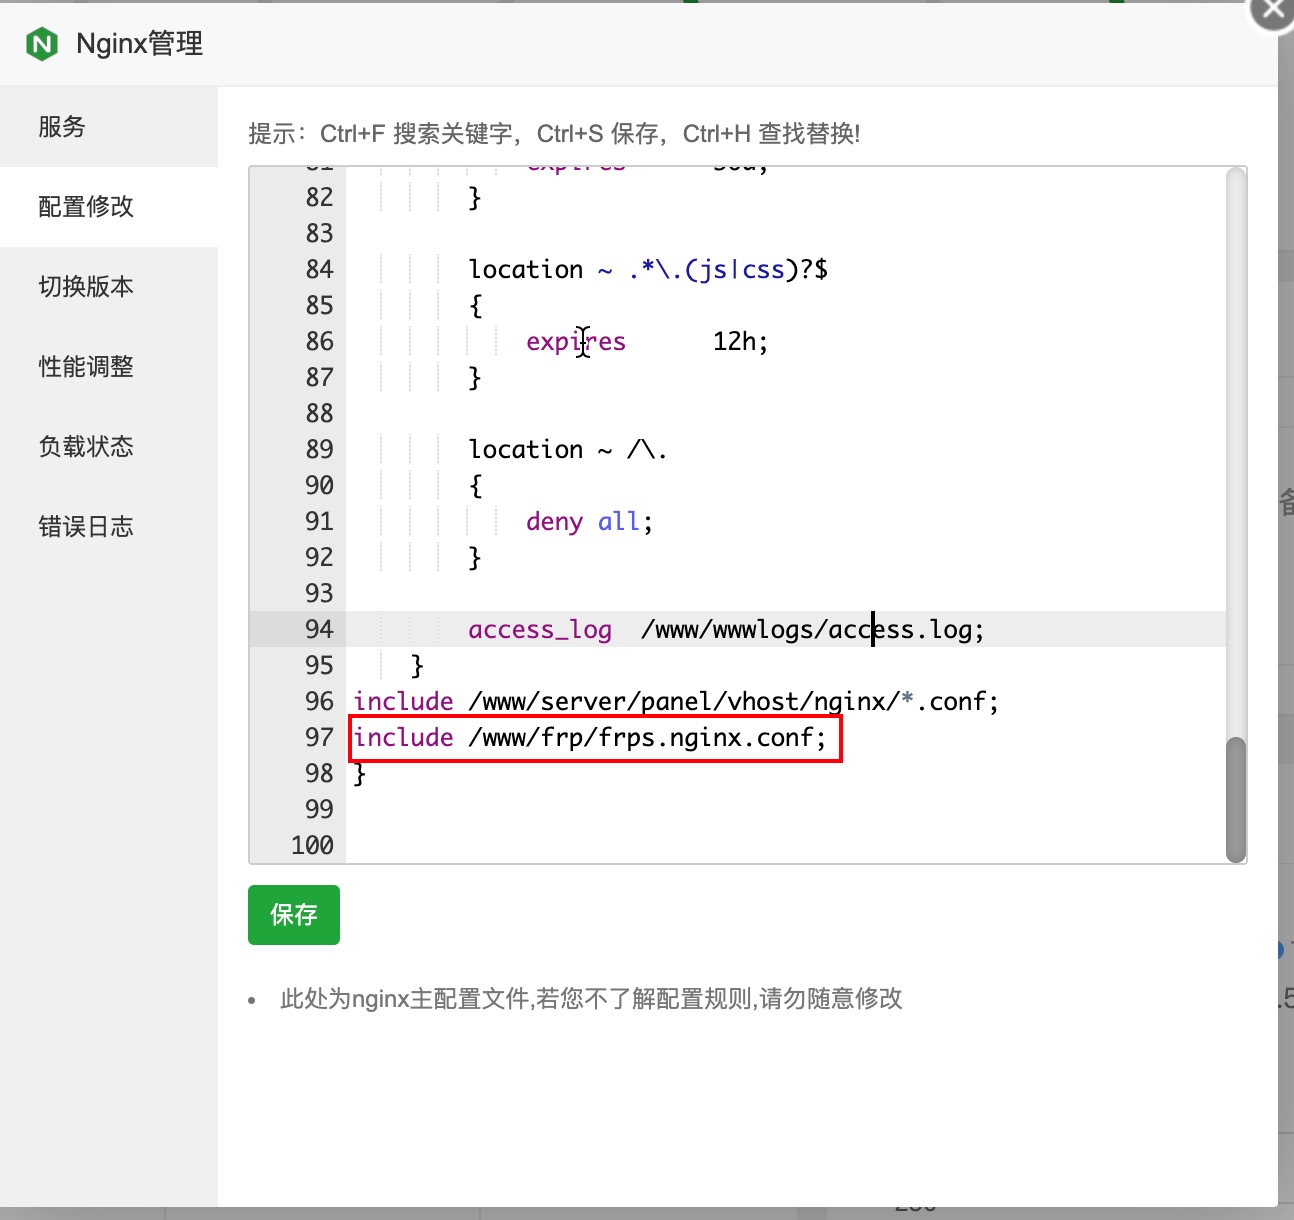This screenshot has width=1294, height=1220.
Task: Open the 性能调整 tab
Action: [109, 367]
